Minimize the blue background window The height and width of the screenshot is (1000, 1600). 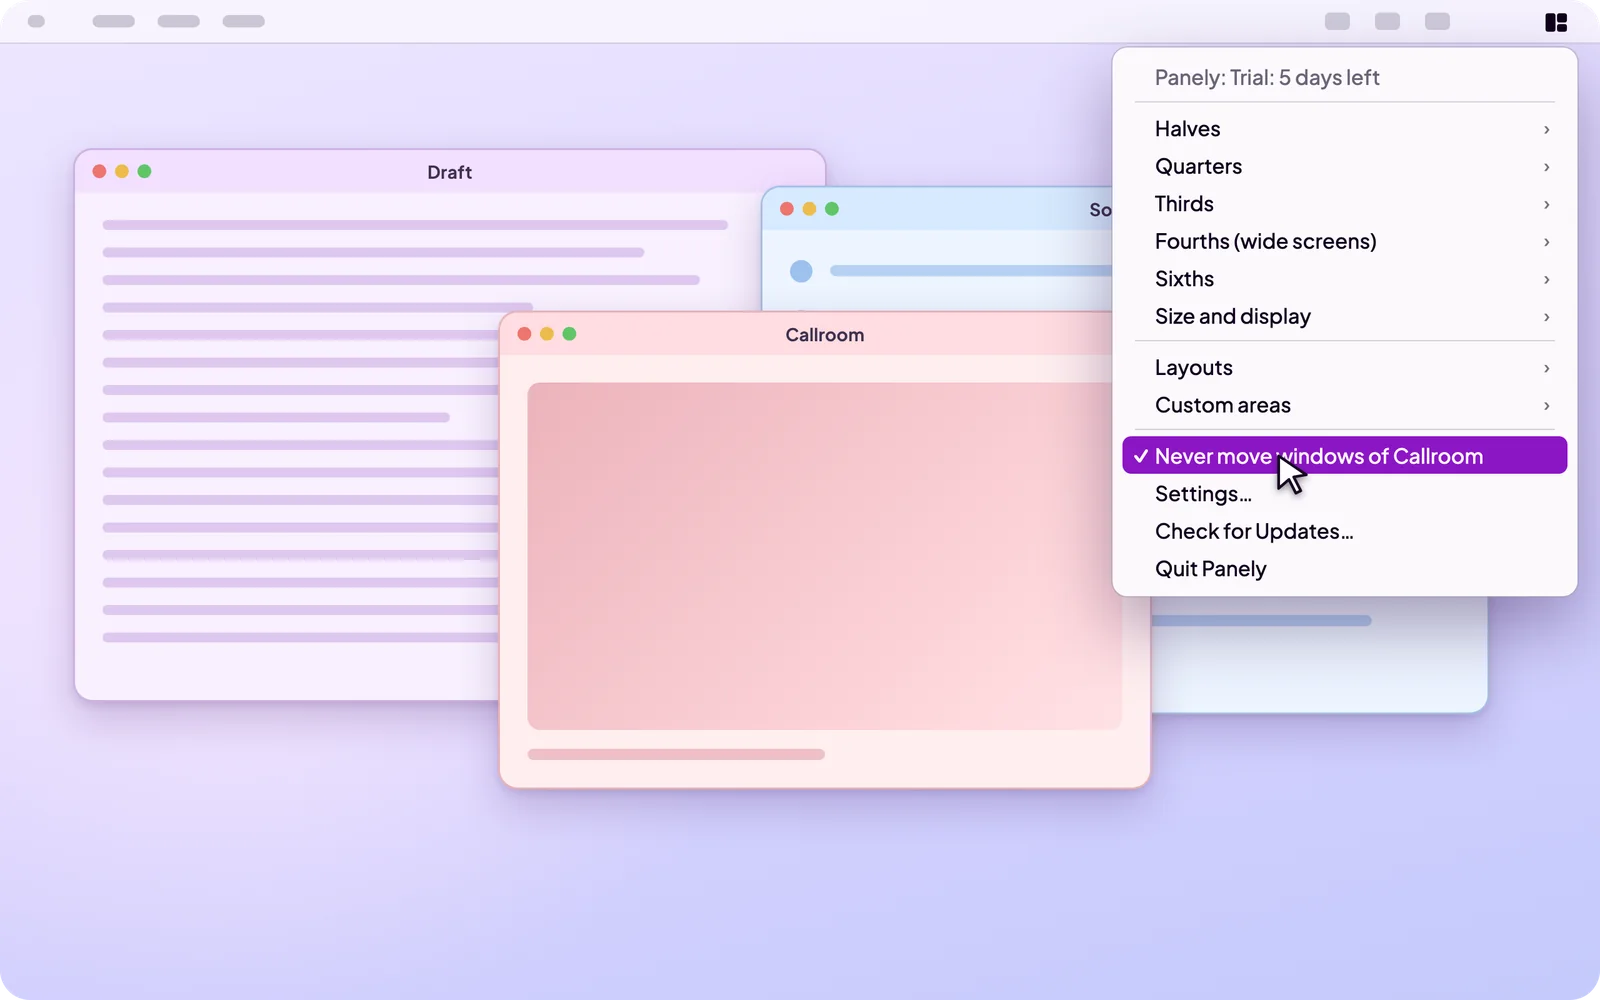809,209
